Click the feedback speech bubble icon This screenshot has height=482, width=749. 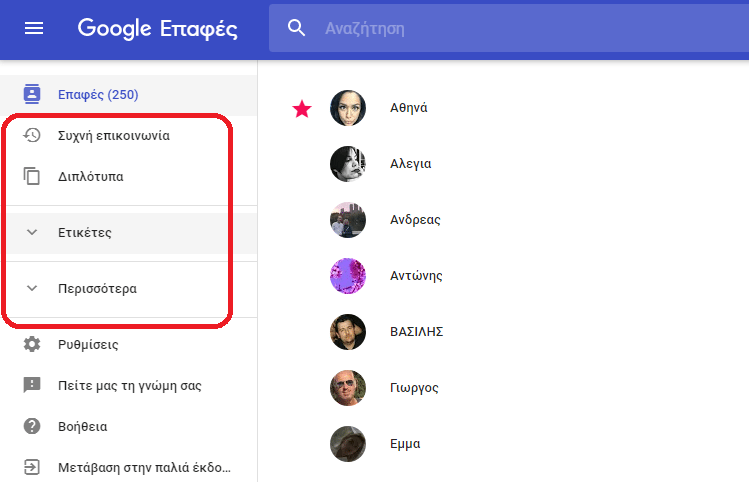[32, 385]
